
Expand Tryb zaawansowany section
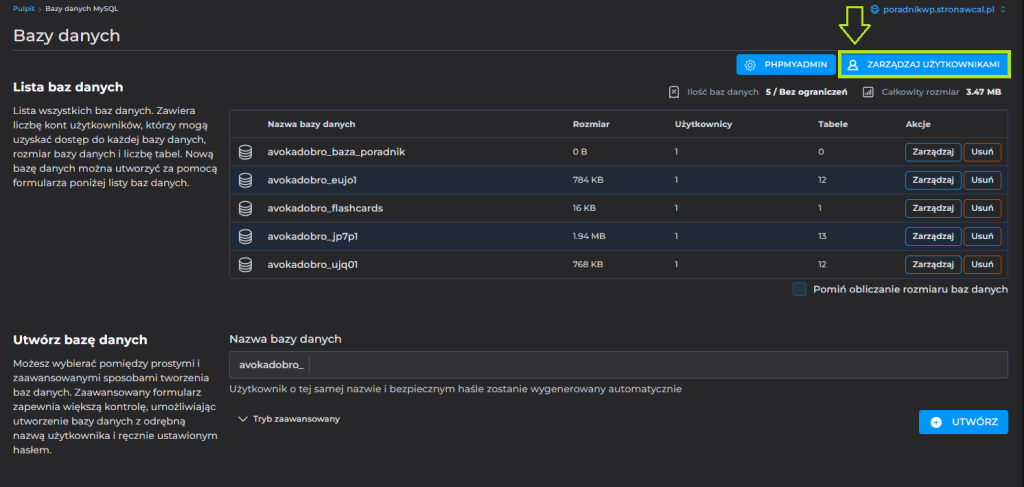click(x=289, y=419)
